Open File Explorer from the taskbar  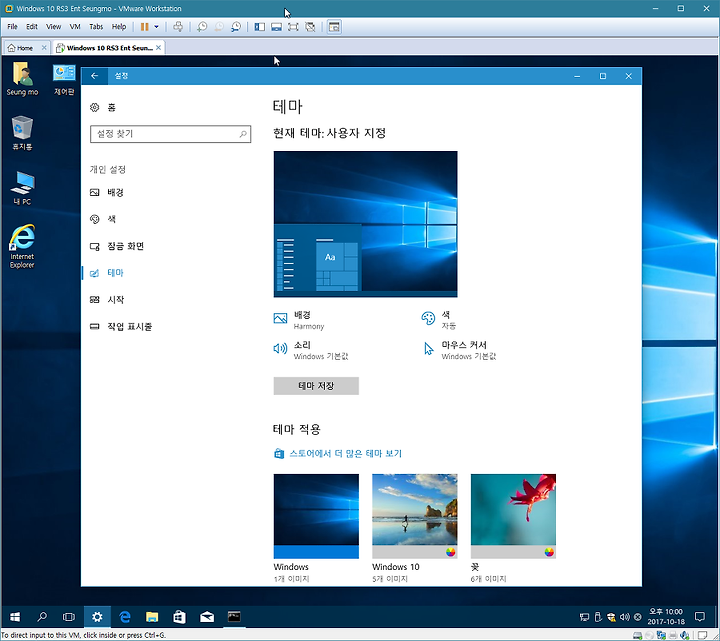(152, 617)
